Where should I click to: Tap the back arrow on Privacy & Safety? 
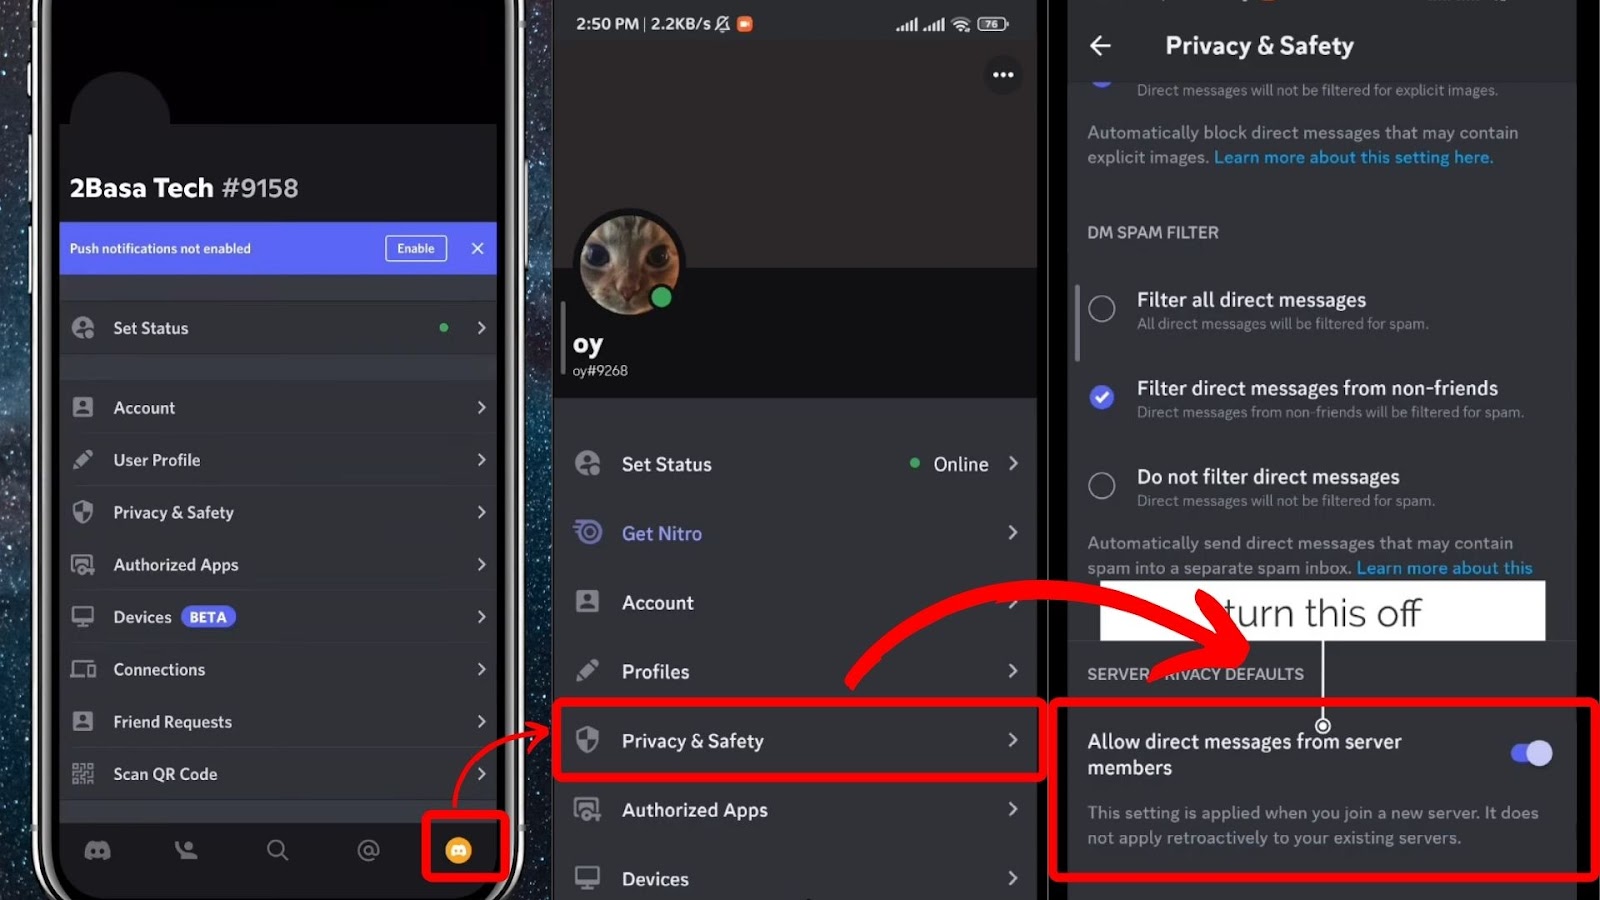coord(1099,45)
